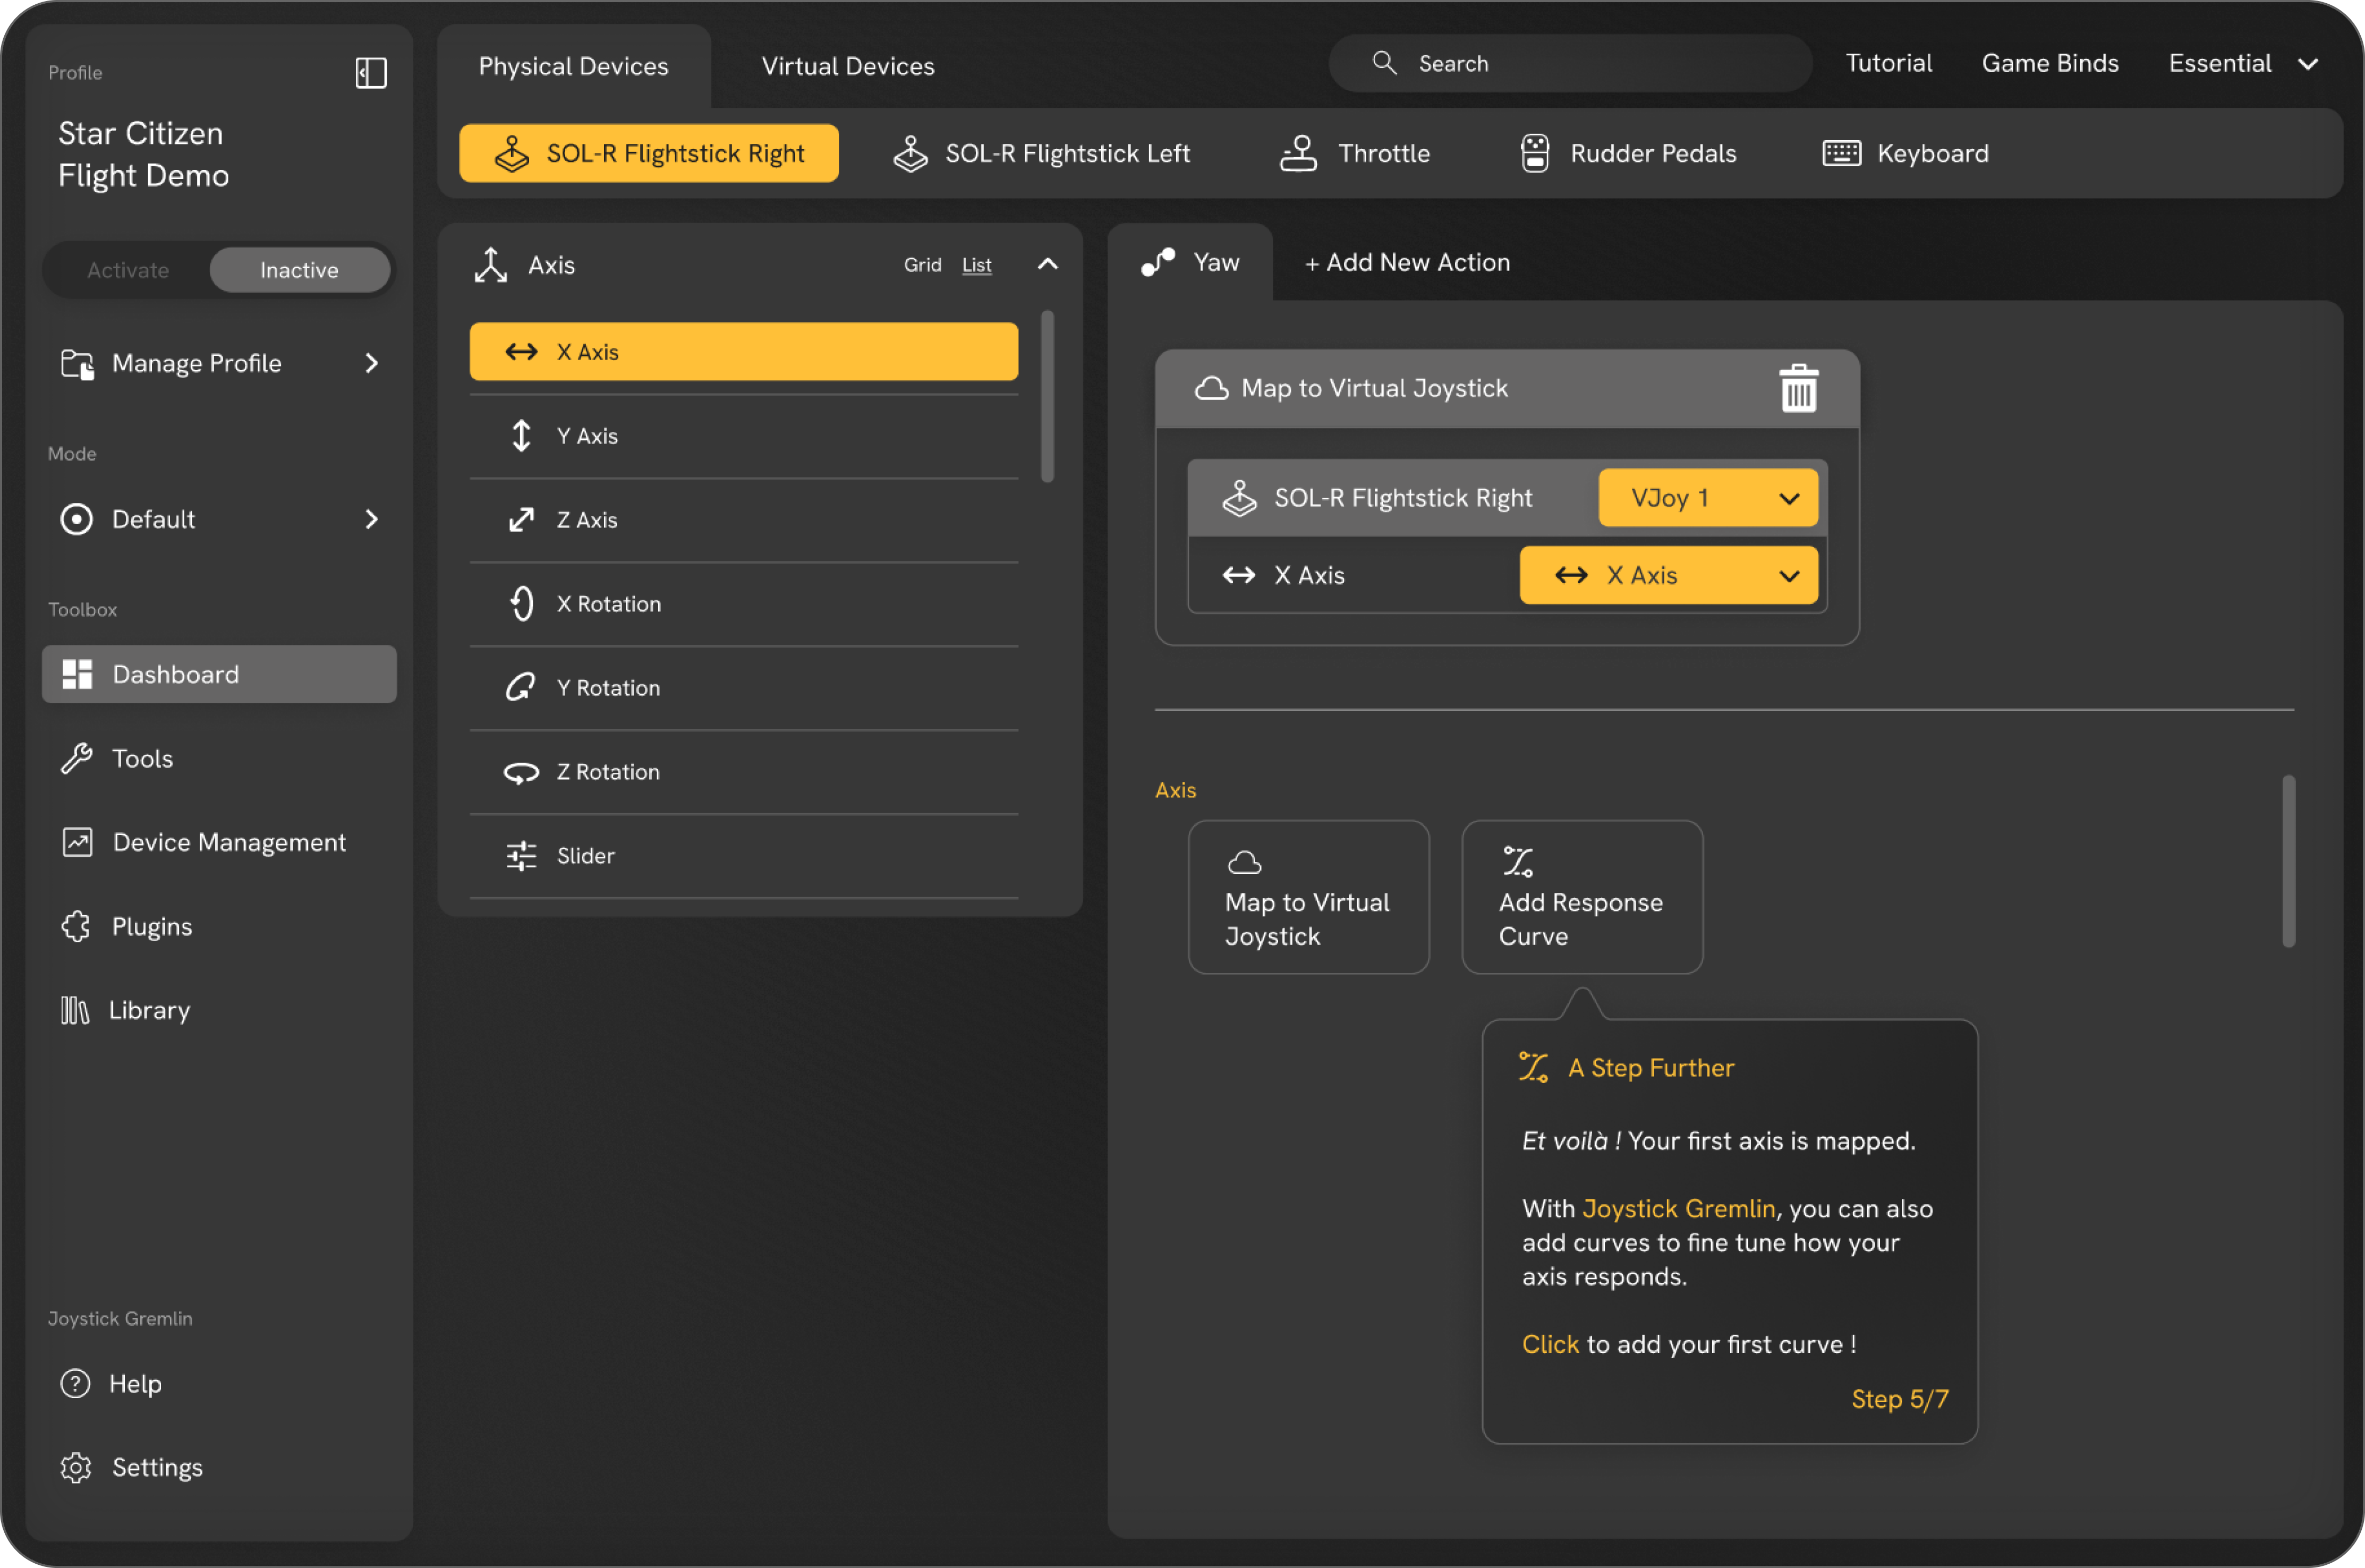Click the response curve icon in A Step Further

point(1533,1068)
